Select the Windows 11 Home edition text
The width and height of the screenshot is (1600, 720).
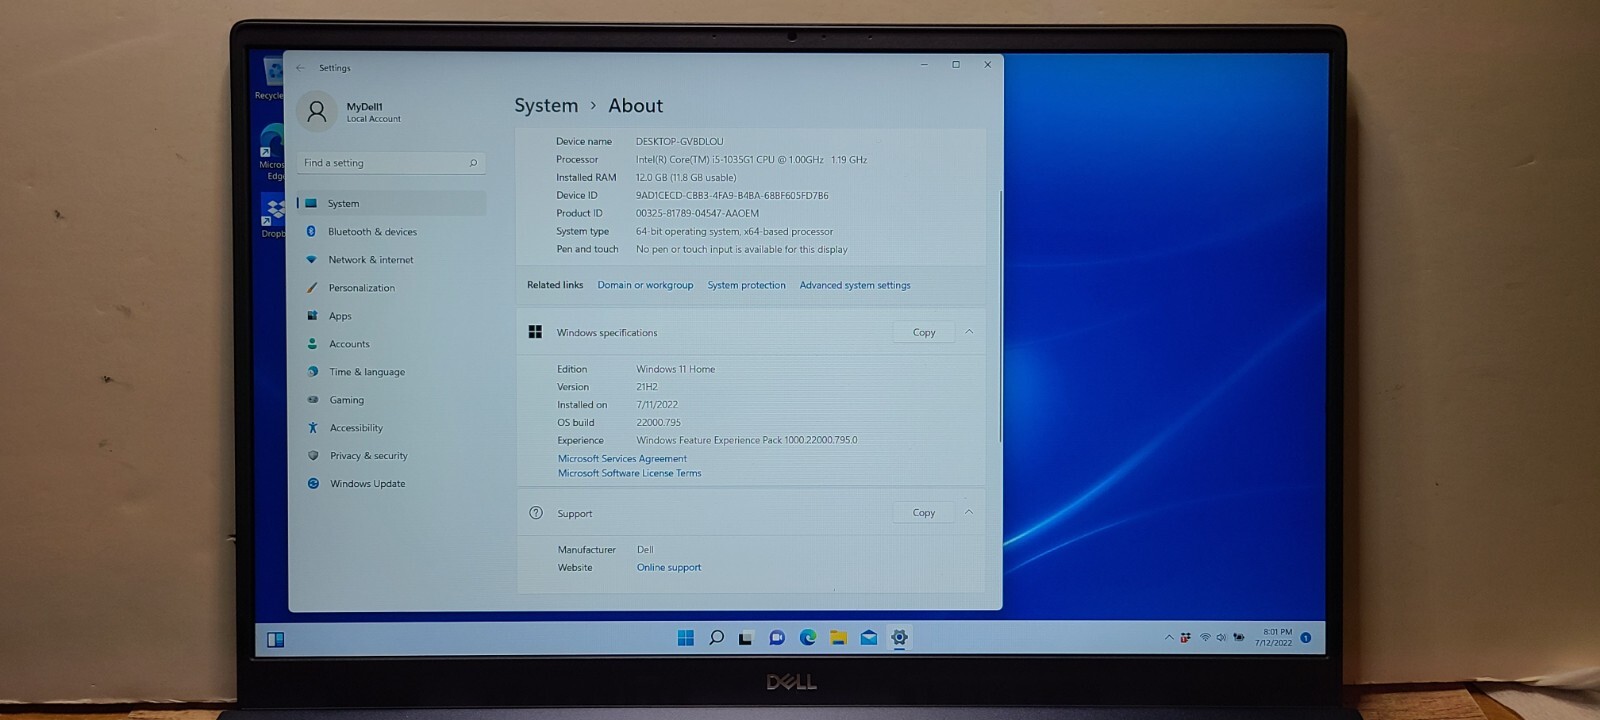click(676, 370)
